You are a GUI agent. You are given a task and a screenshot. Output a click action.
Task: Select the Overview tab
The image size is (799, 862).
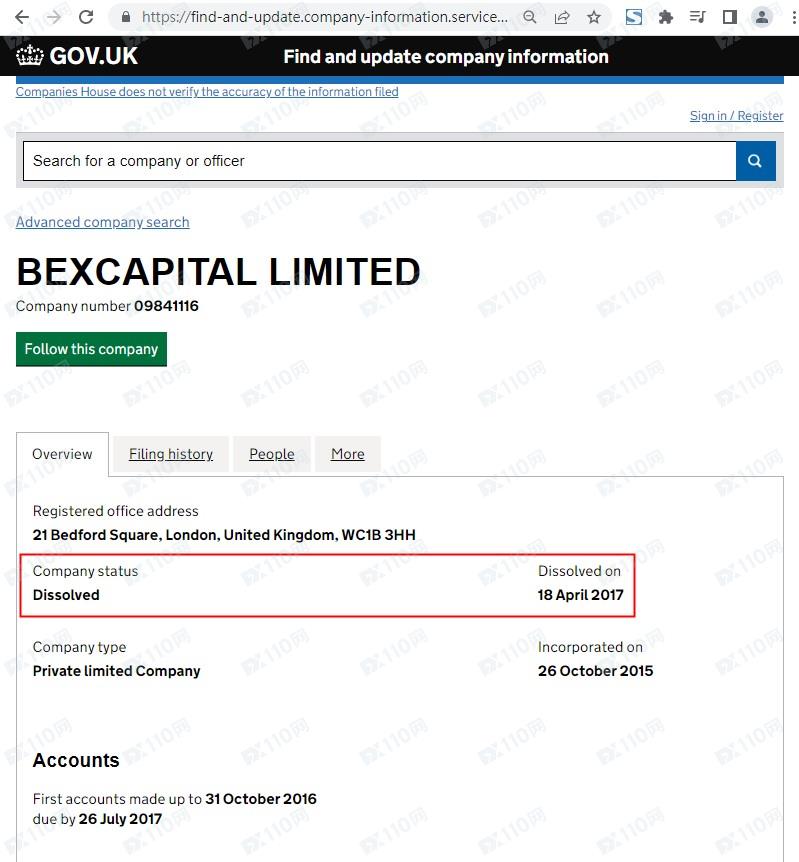[x=62, y=454]
